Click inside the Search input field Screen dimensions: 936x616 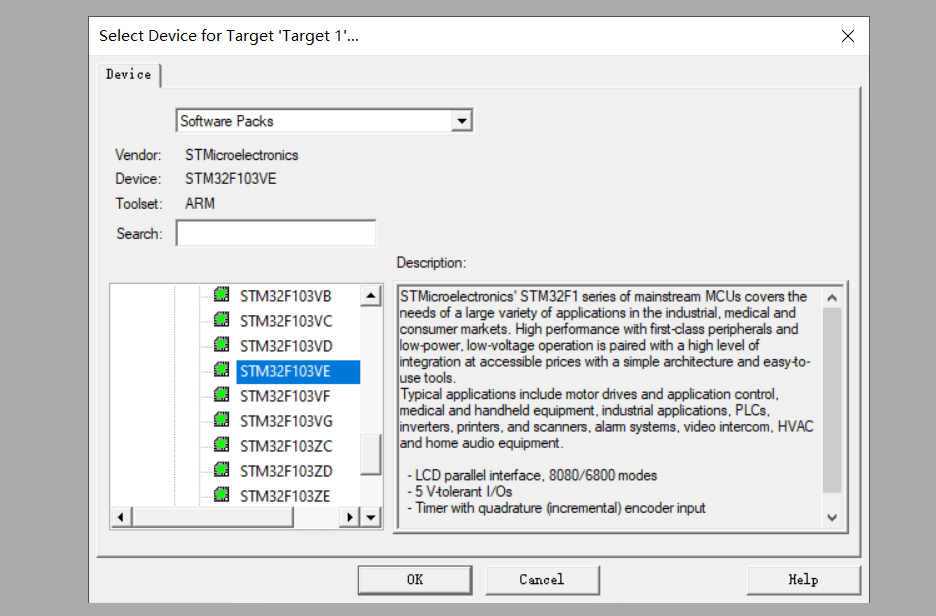(276, 233)
